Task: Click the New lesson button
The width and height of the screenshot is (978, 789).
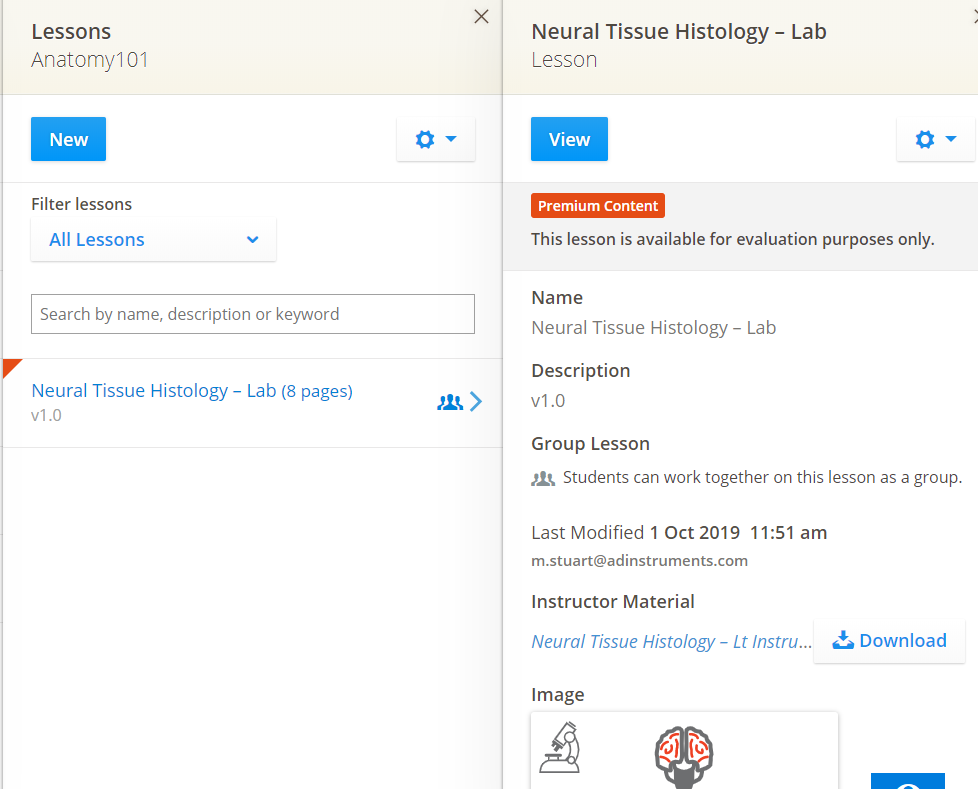Action: pos(68,140)
